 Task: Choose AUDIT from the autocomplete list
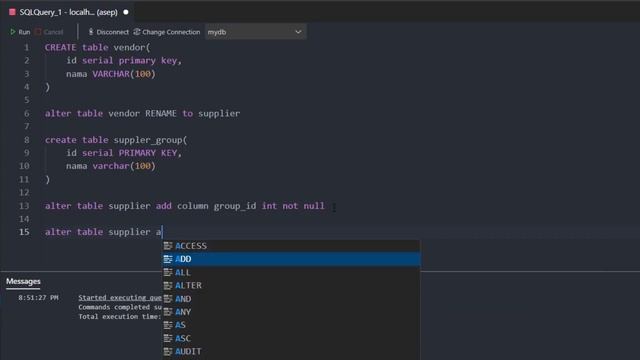(x=291, y=351)
